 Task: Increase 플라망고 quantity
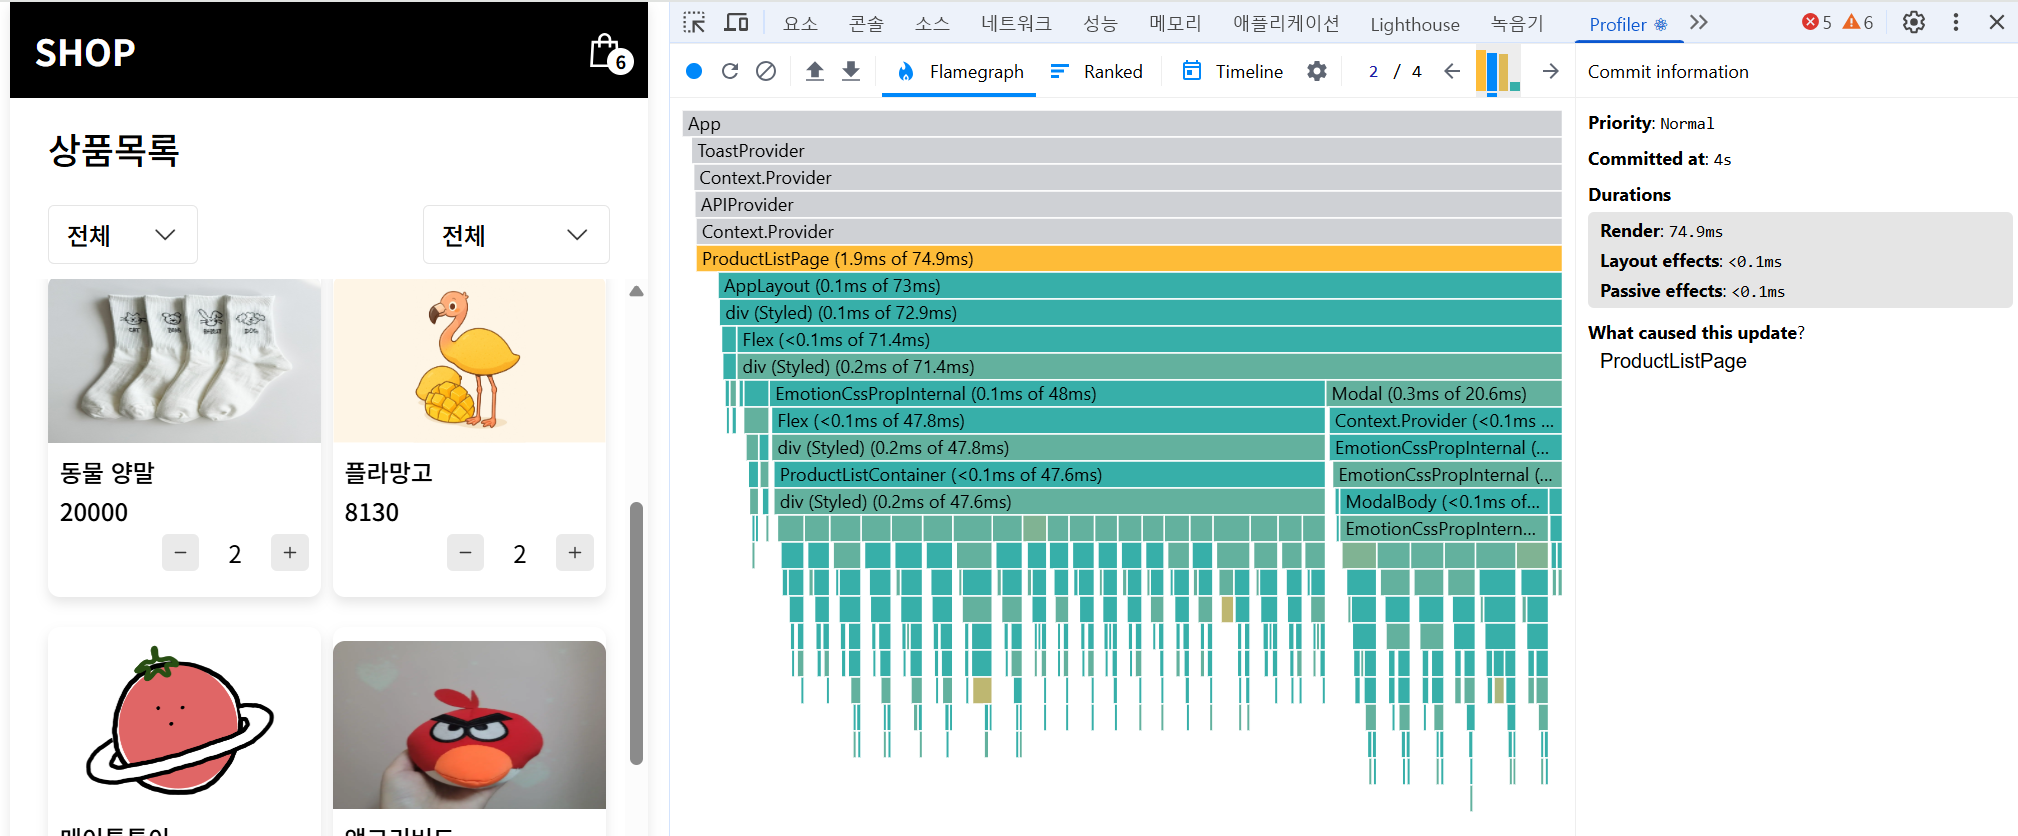click(x=575, y=552)
